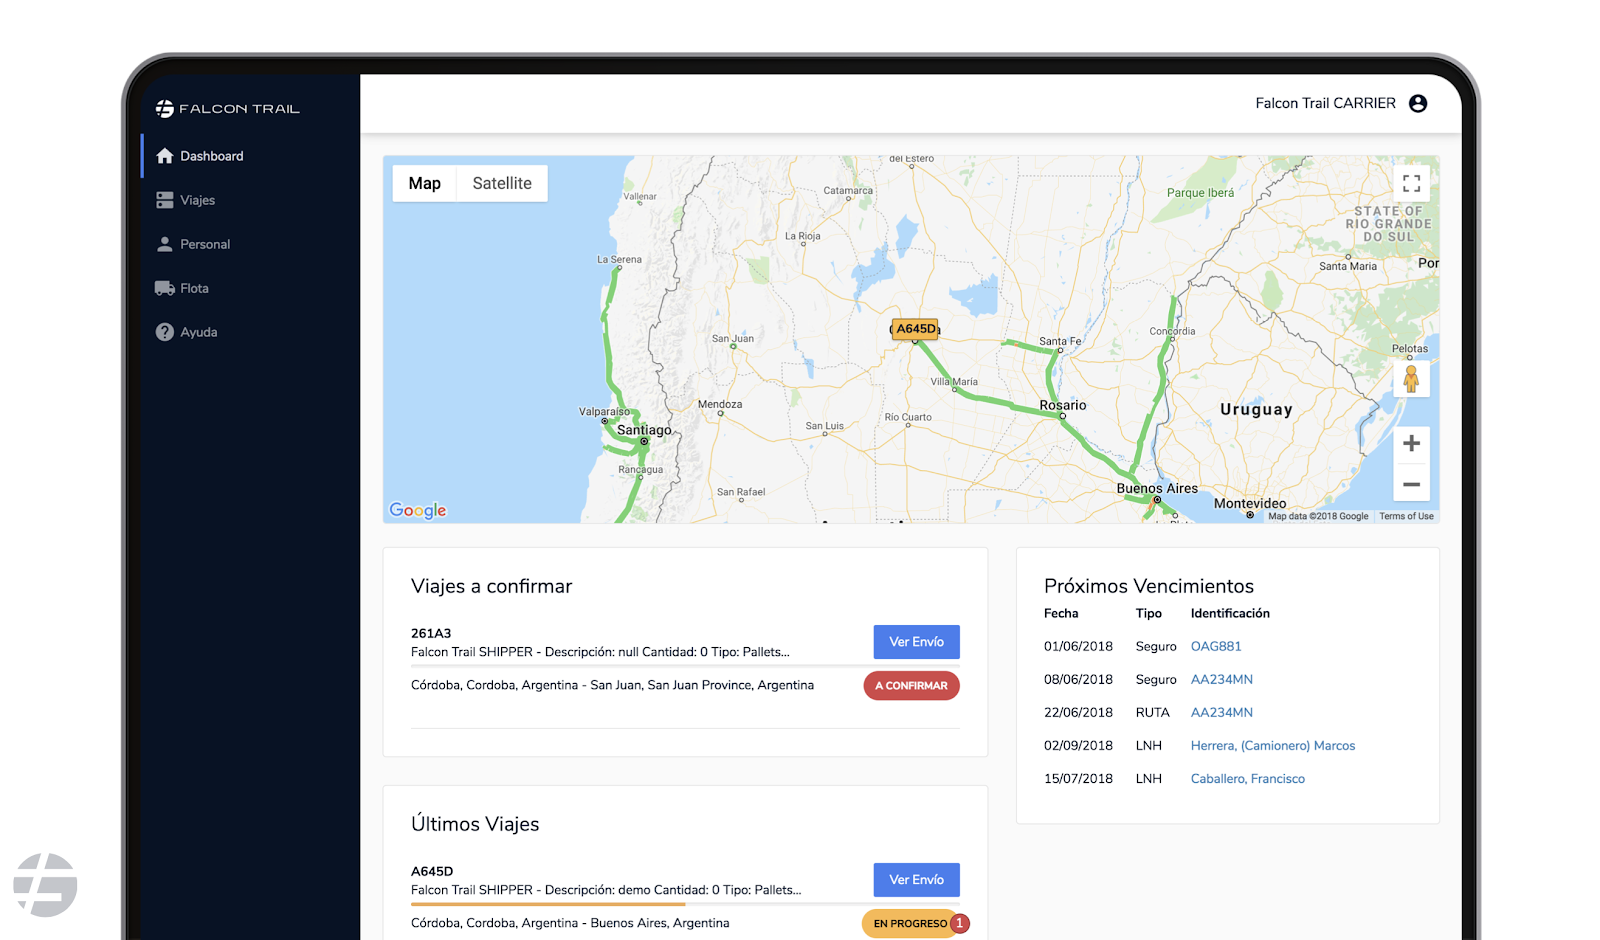Image resolution: width=1600 pixels, height=940 pixels.
Task: Open AA234MN link dated 08/06/2018
Action: [x=1222, y=679]
